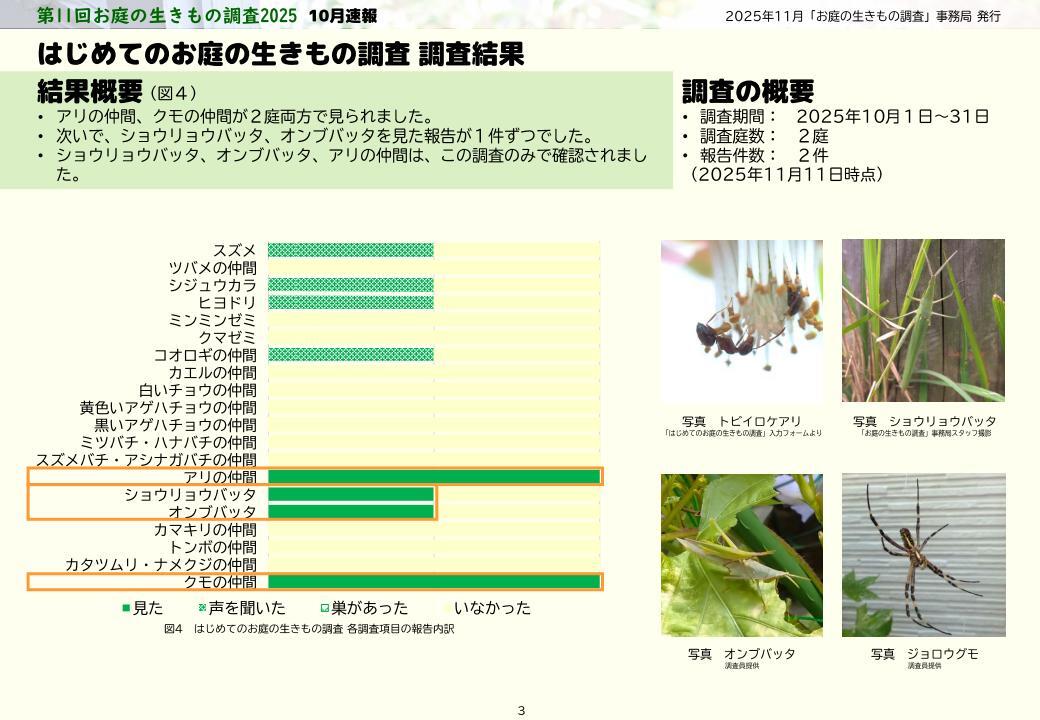Click the いなかった legend label
The width and height of the screenshot is (1040, 720).
[492, 608]
